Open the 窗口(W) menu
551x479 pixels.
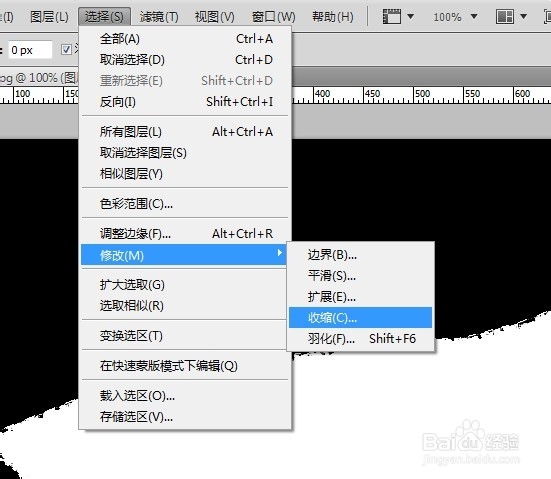(x=274, y=17)
